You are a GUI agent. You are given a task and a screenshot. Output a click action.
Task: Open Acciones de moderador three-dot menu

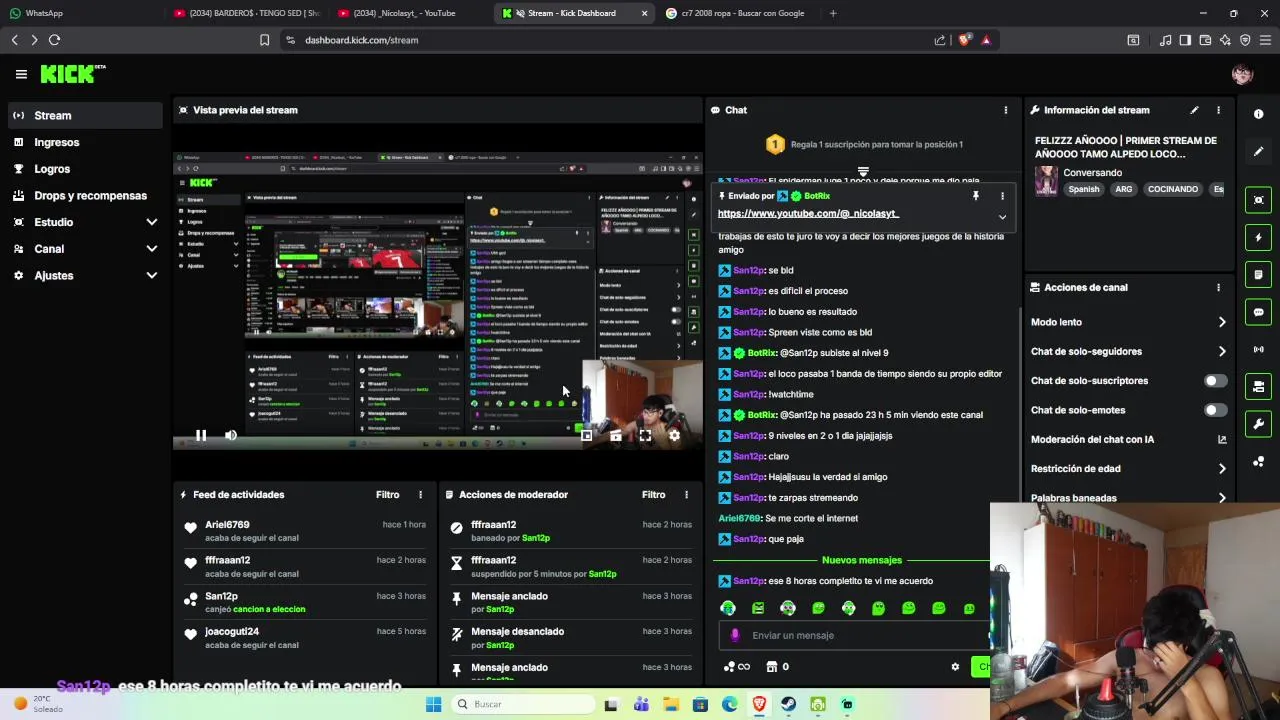686,494
